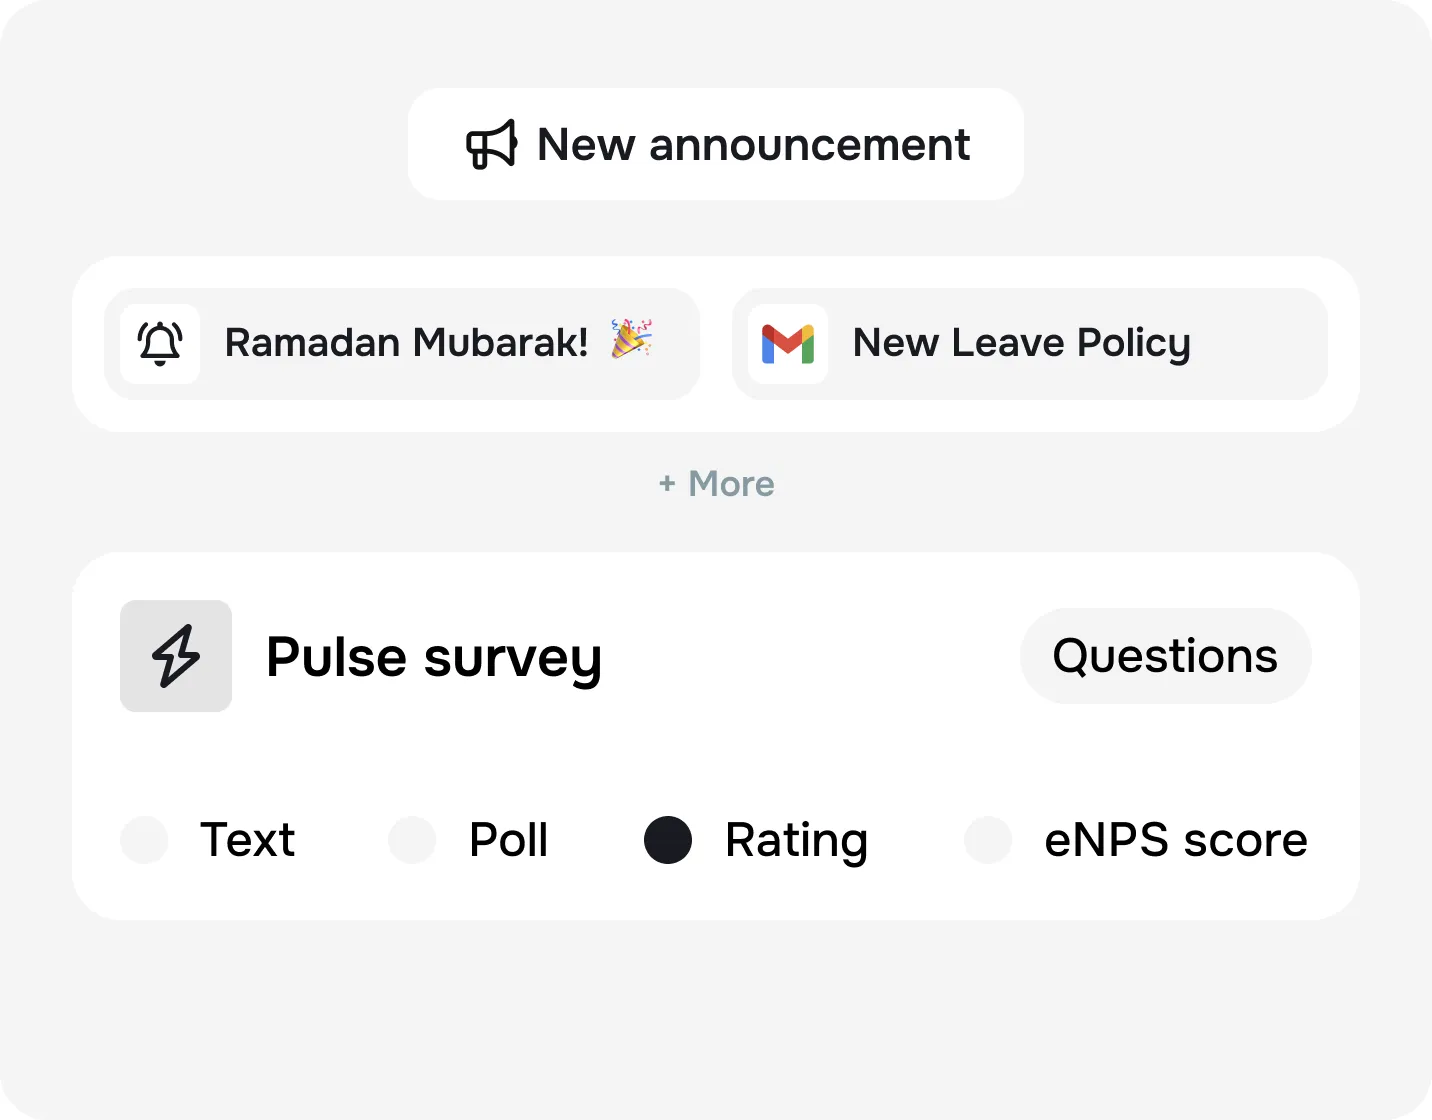This screenshot has width=1432, height=1120.
Task: Click the Text option label
Action: (247, 840)
